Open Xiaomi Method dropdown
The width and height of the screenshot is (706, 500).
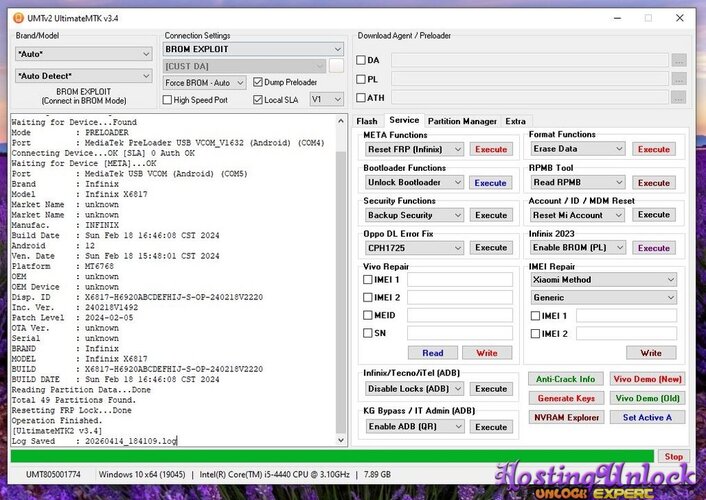(x=603, y=280)
